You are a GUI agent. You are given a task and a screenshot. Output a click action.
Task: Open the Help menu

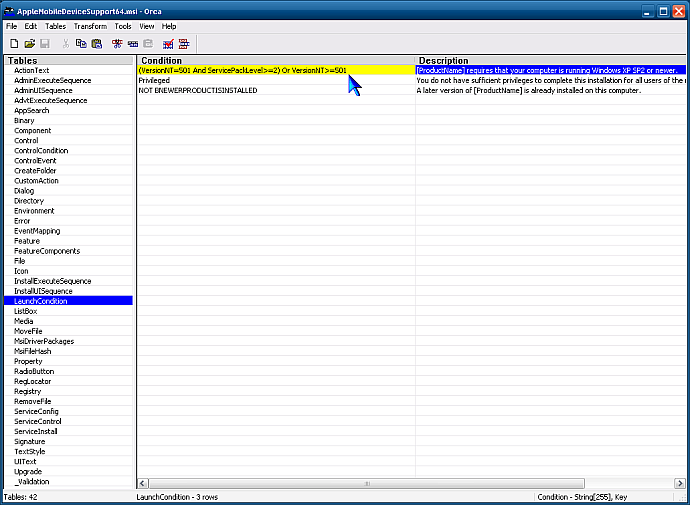(x=169, y=26)
